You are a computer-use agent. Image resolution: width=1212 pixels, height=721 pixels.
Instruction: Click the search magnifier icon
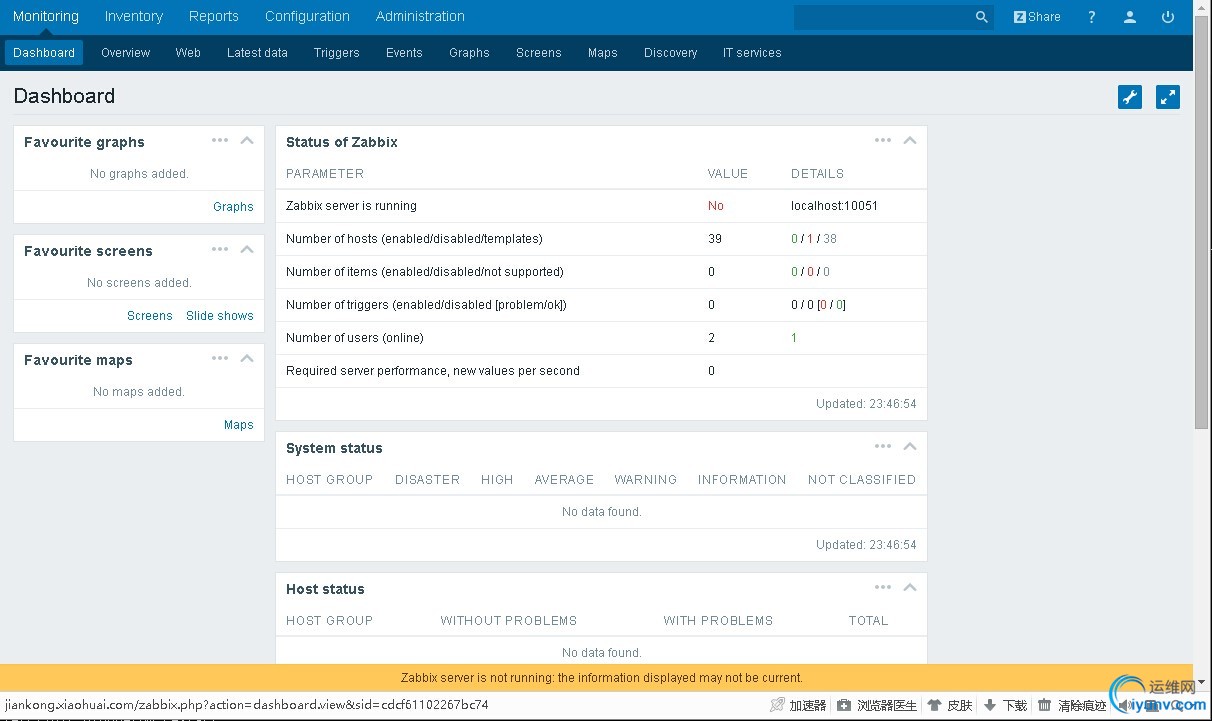981,17
